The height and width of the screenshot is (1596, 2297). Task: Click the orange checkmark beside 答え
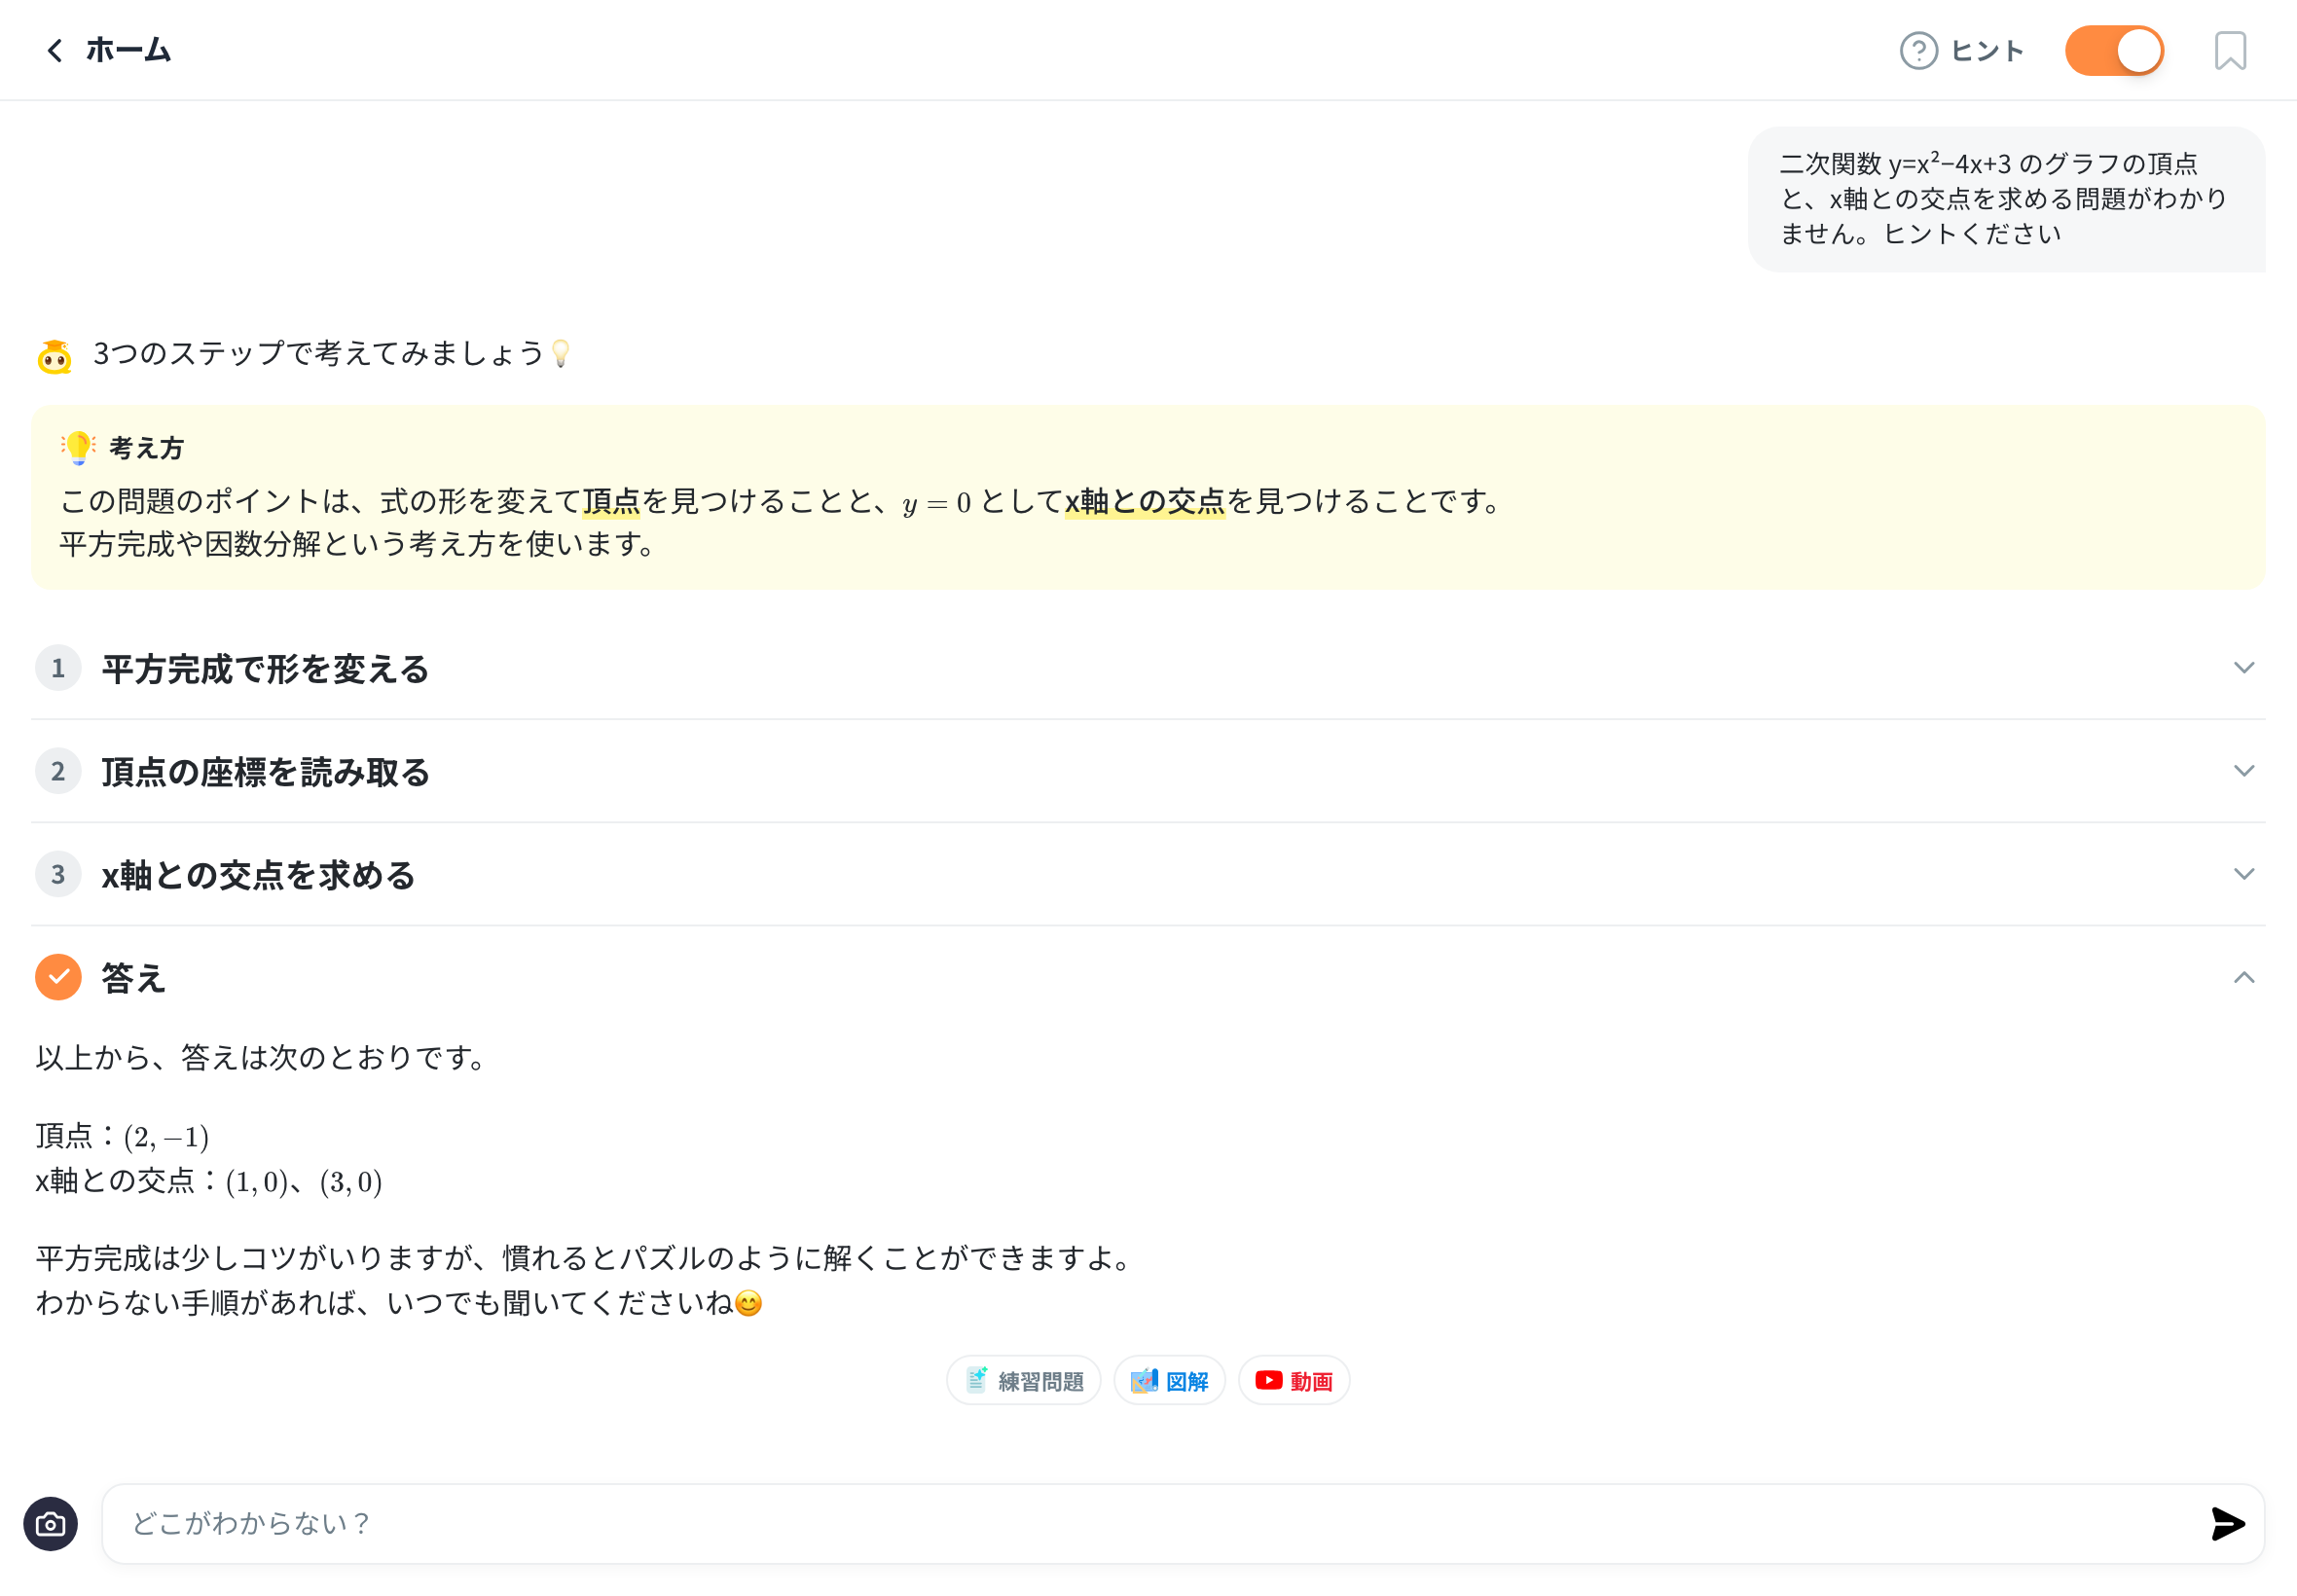pyautogui.click(x=58, y=977)
